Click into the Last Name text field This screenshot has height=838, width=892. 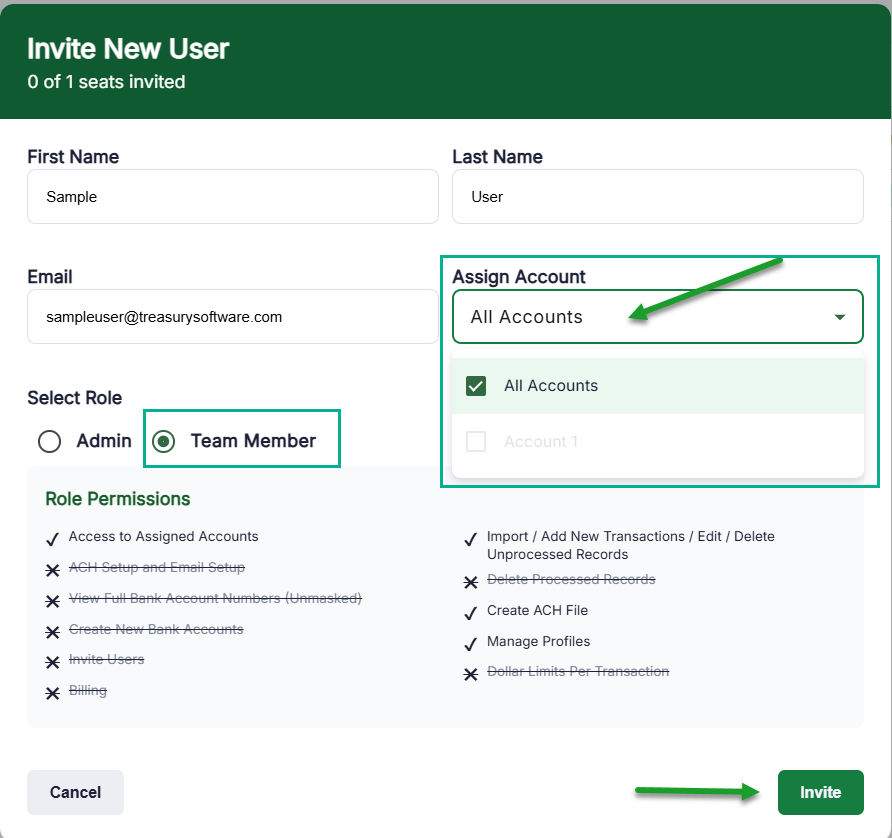(657, 197)
